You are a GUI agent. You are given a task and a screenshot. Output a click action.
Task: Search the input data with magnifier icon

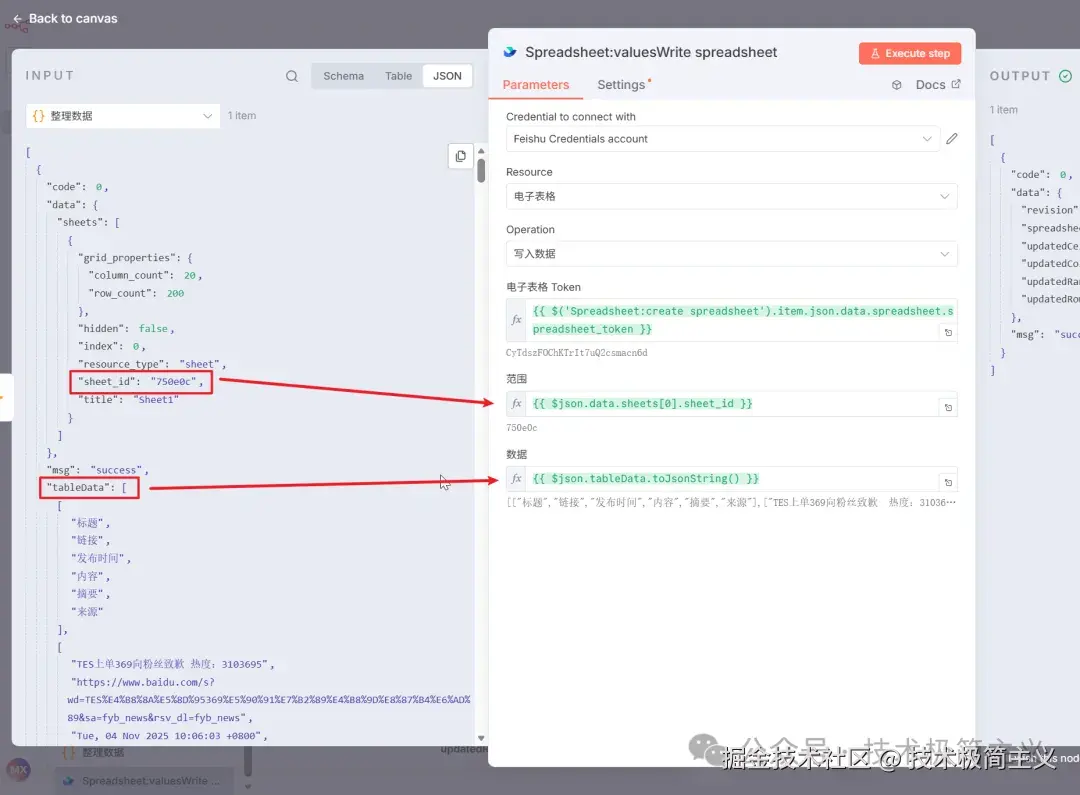point(292,76)
